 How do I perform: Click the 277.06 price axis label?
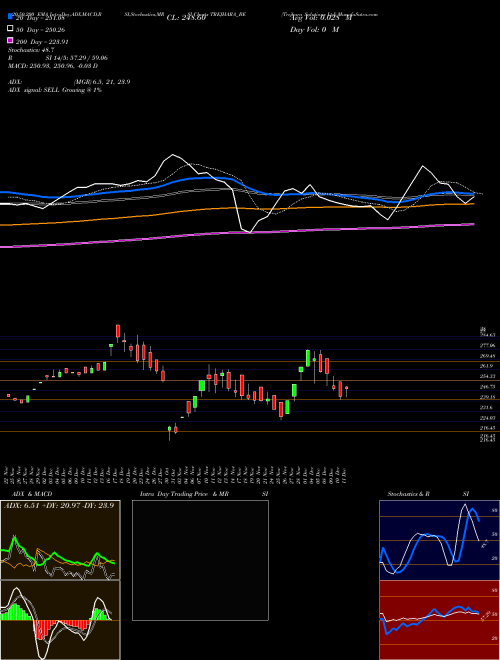[487, 345]
